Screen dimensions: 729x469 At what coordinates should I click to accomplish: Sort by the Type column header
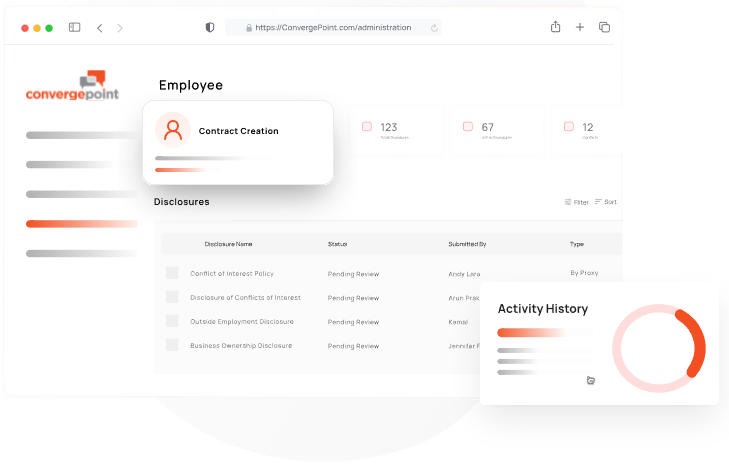coord(577,244)
